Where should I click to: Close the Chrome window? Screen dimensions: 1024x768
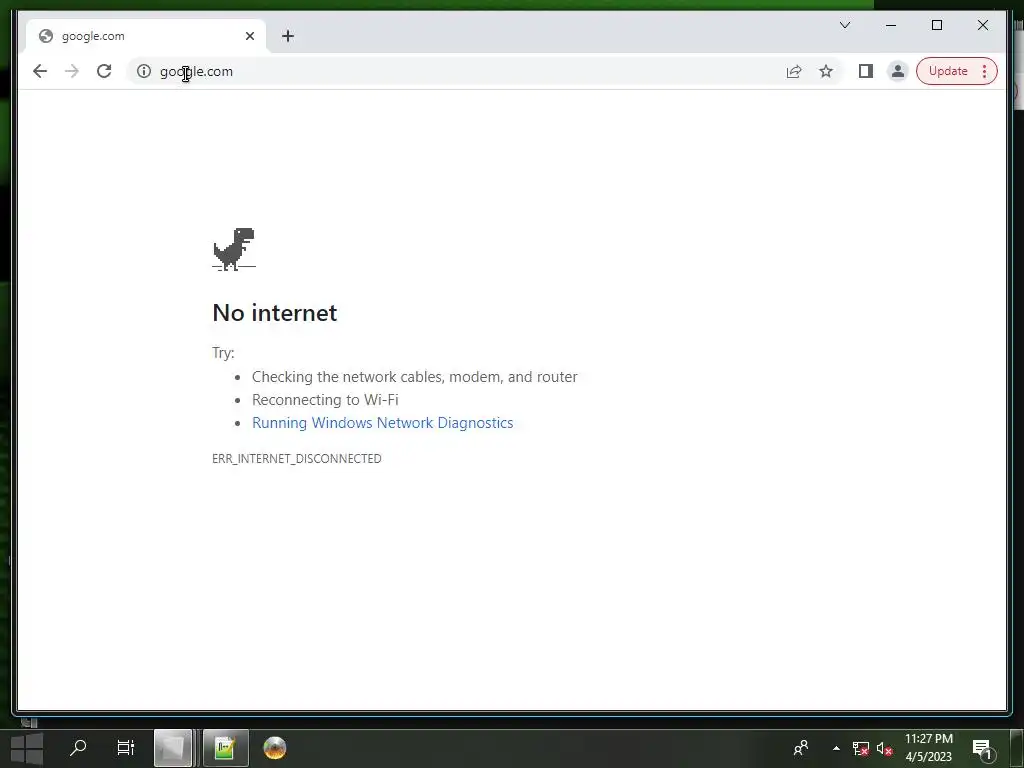(983, 25)
